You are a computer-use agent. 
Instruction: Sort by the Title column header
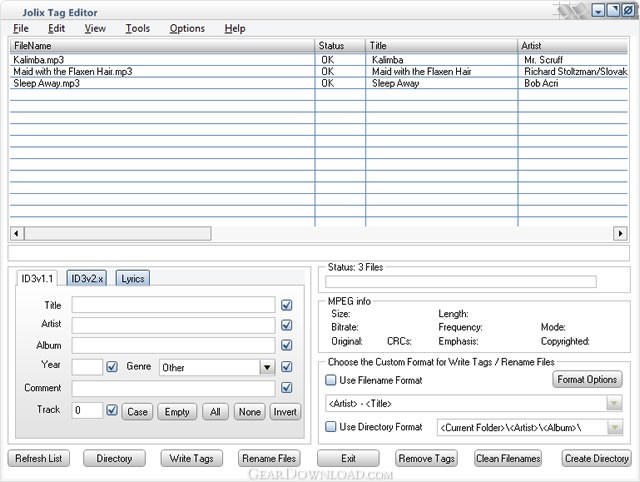coord(441,46)
